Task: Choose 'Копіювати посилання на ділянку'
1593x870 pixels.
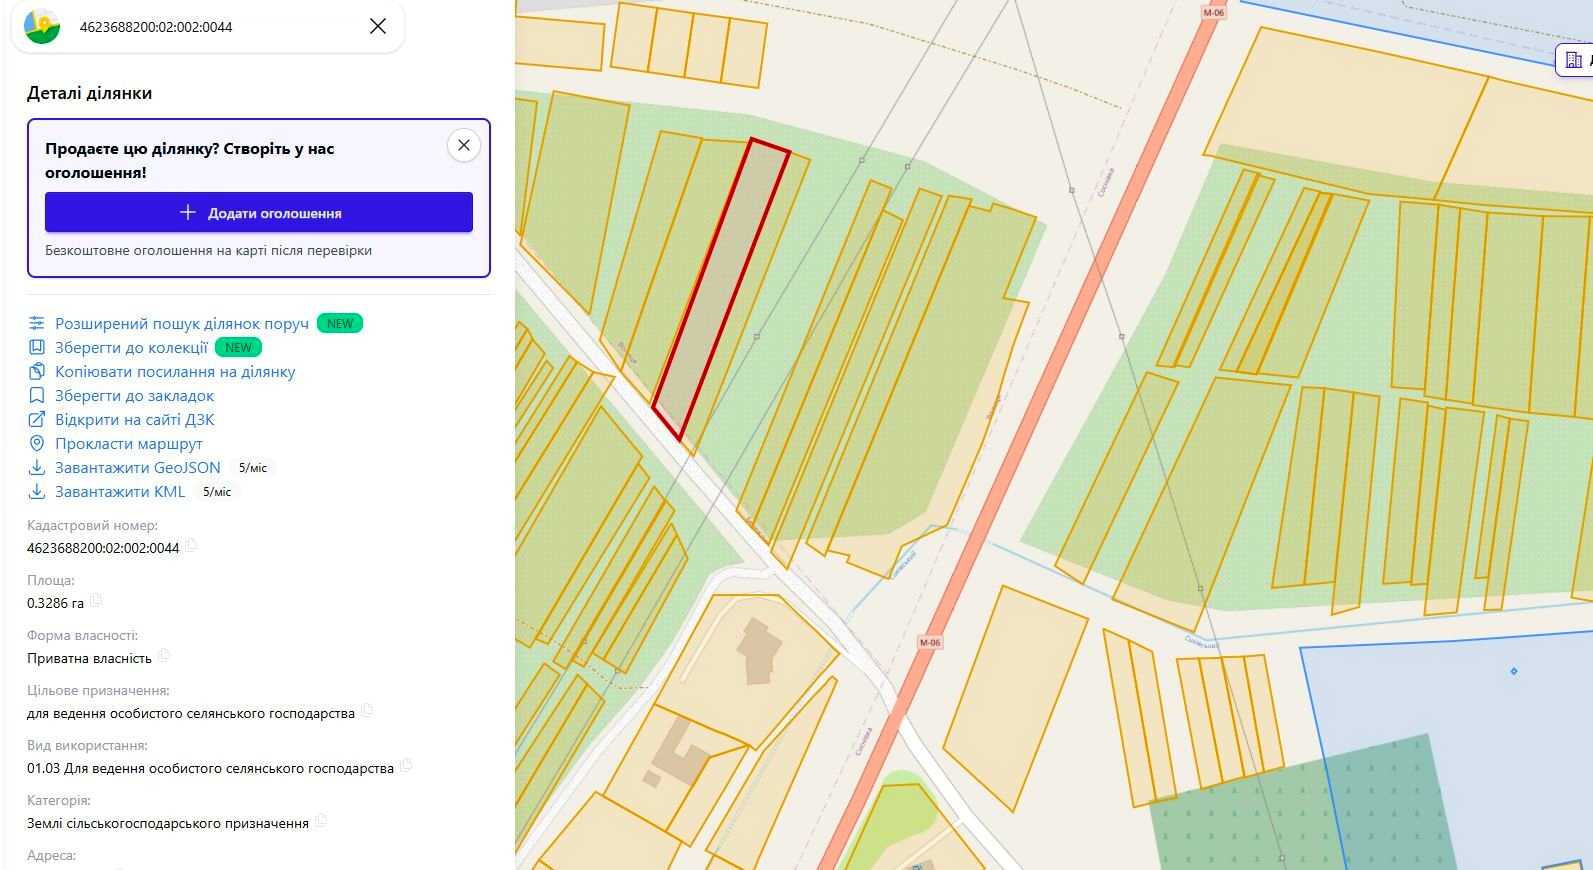Action: tap(175, 371)
